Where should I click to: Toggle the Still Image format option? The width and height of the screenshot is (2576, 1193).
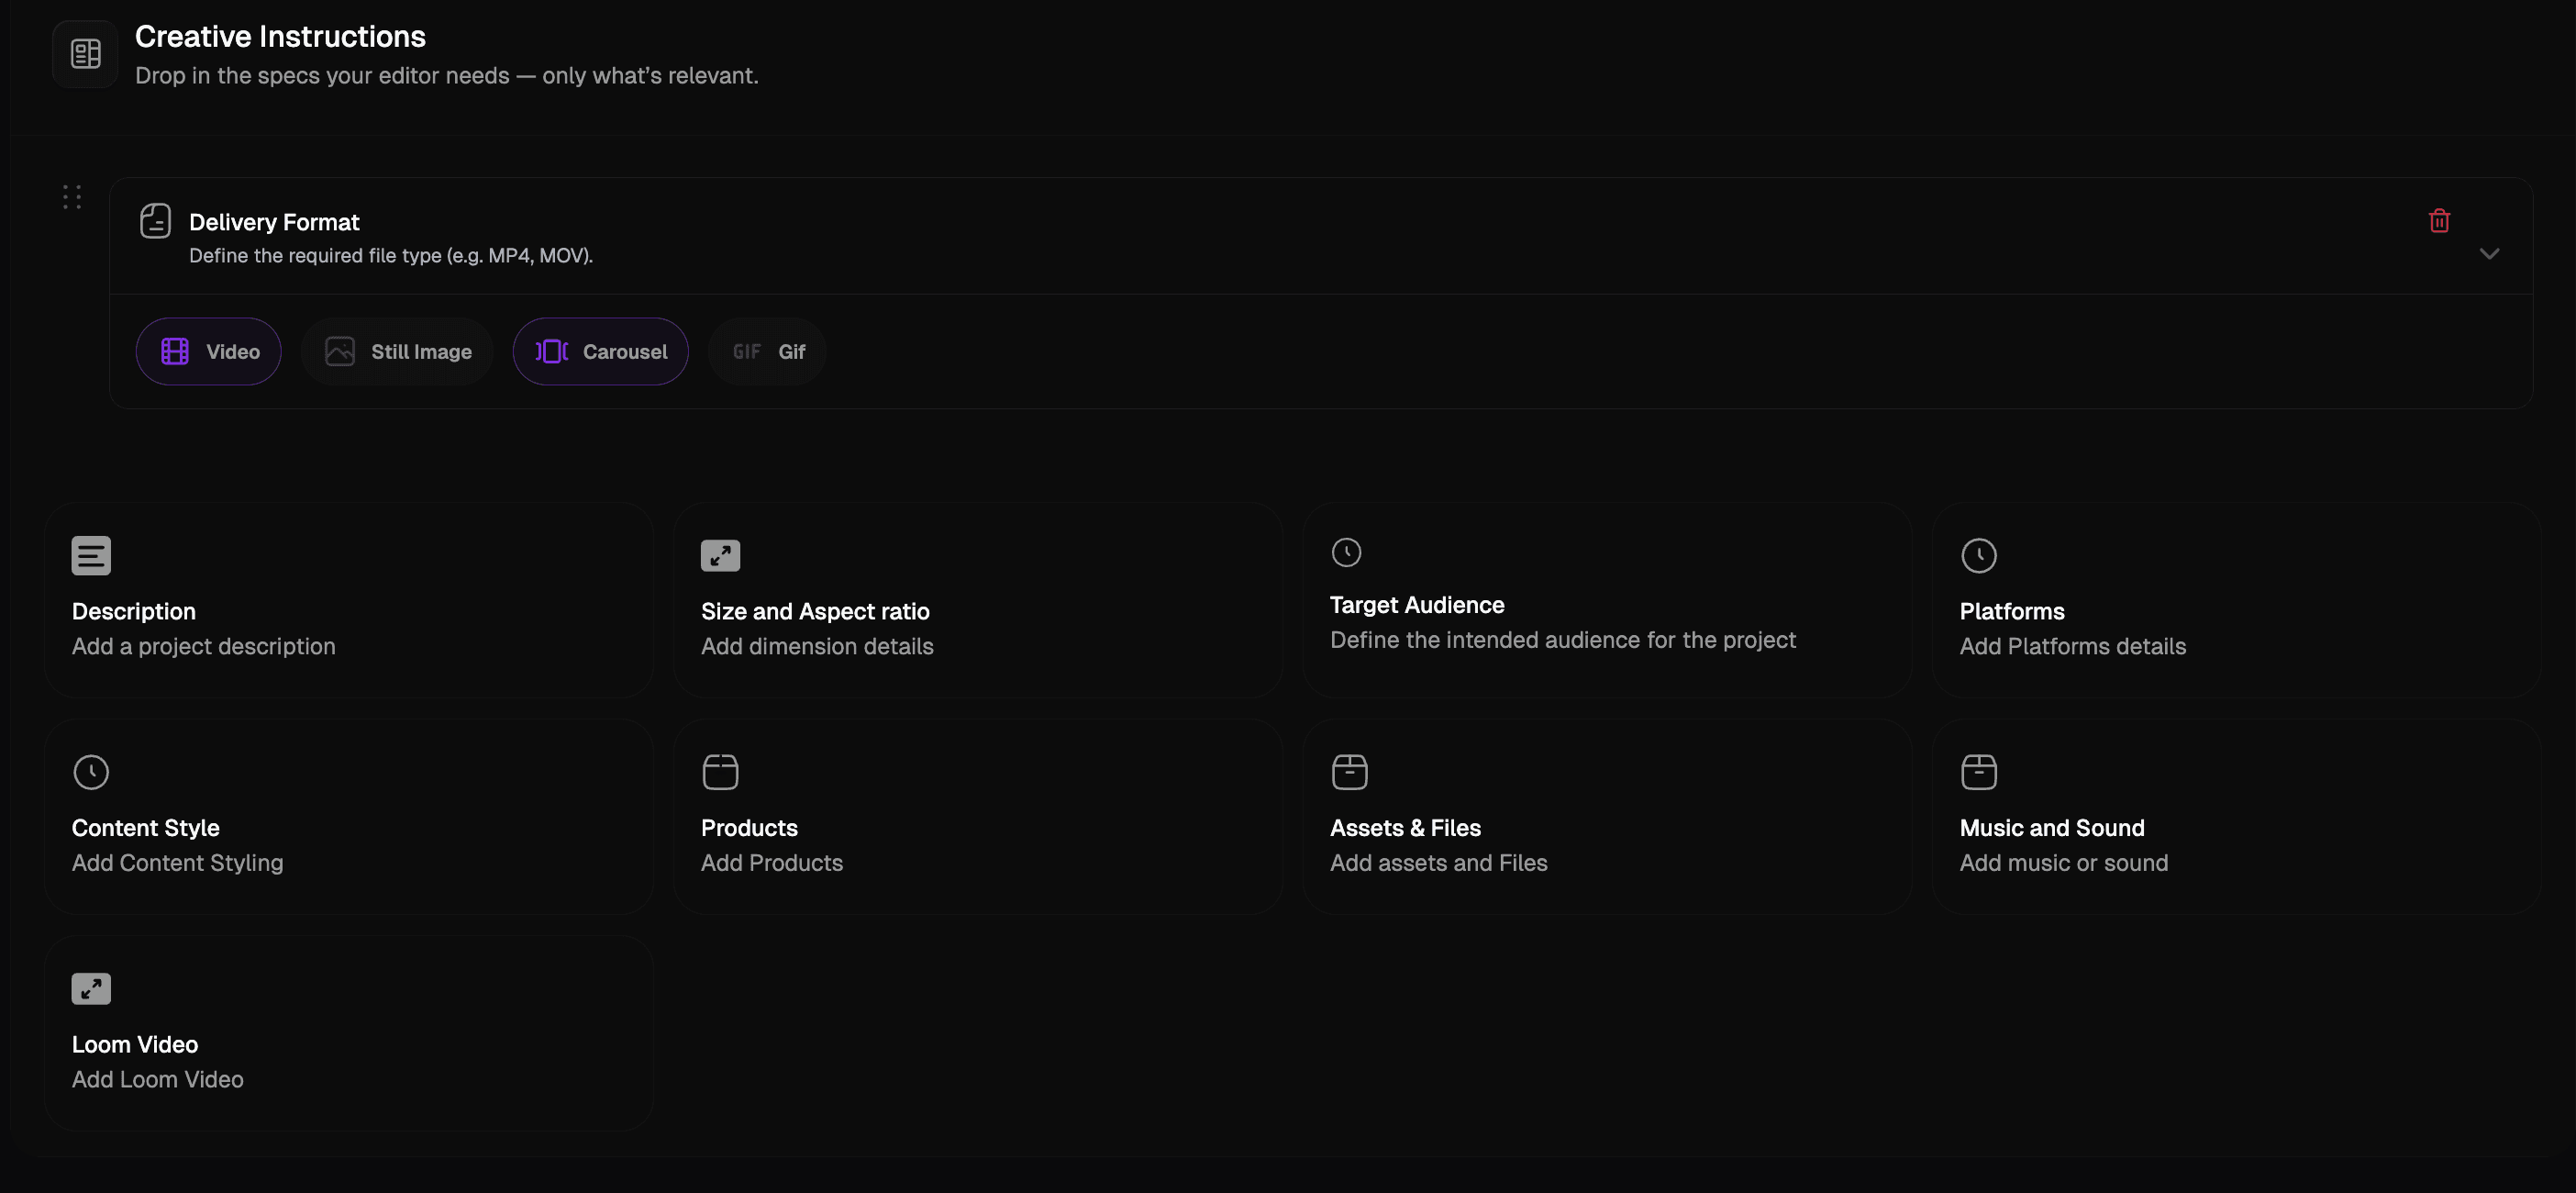(x=398, y=352)
